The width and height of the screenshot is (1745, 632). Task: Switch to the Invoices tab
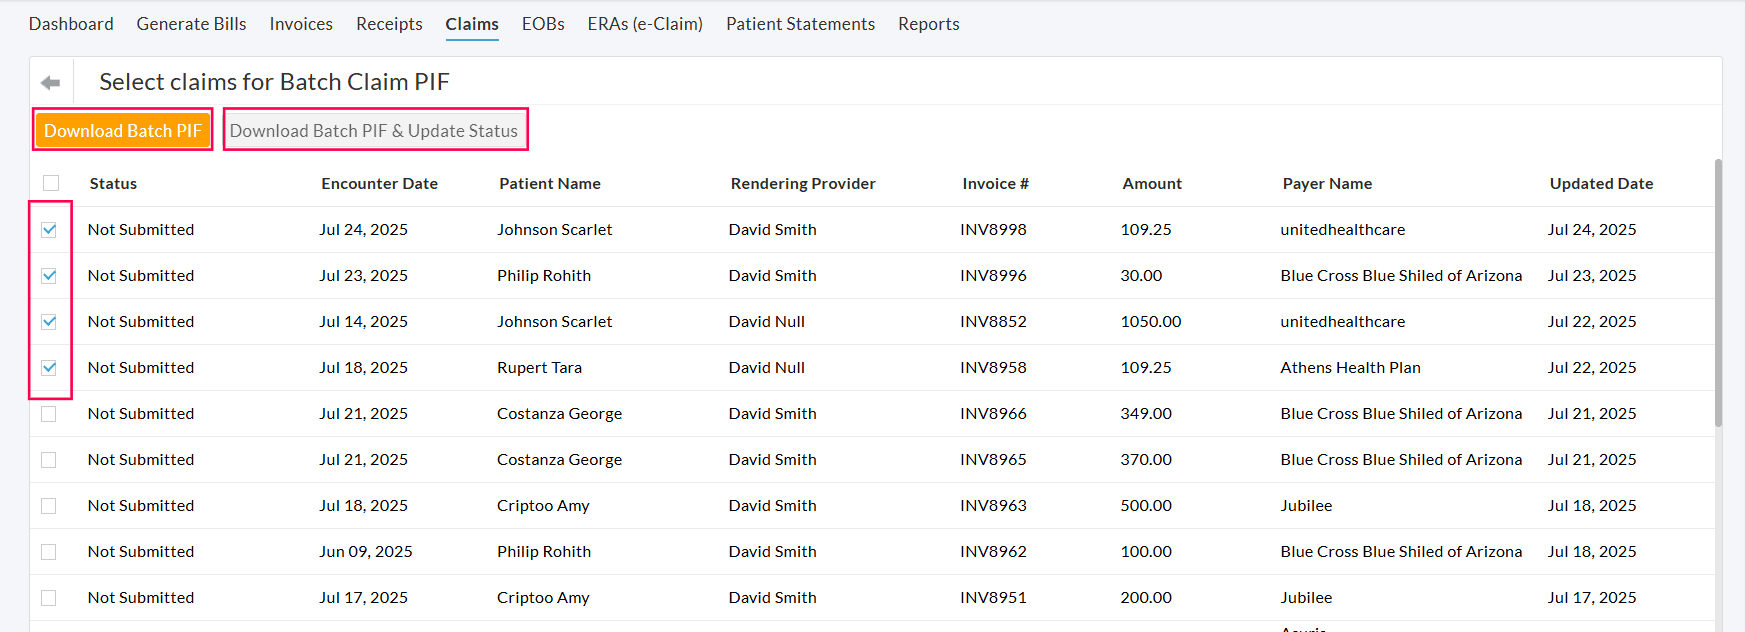[301, 24]
